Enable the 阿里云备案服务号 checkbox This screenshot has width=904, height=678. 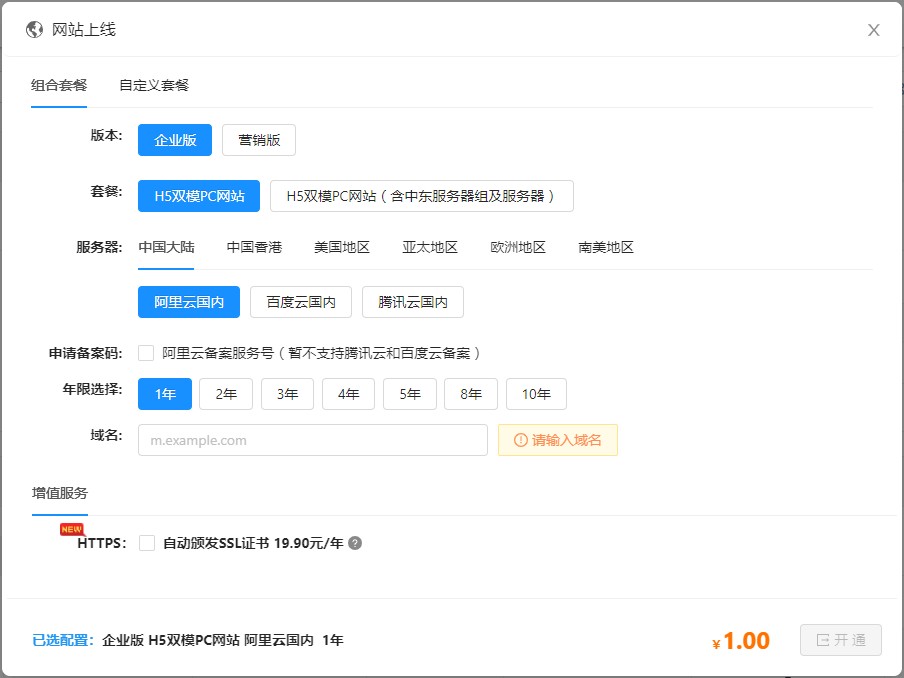(147, 353)
